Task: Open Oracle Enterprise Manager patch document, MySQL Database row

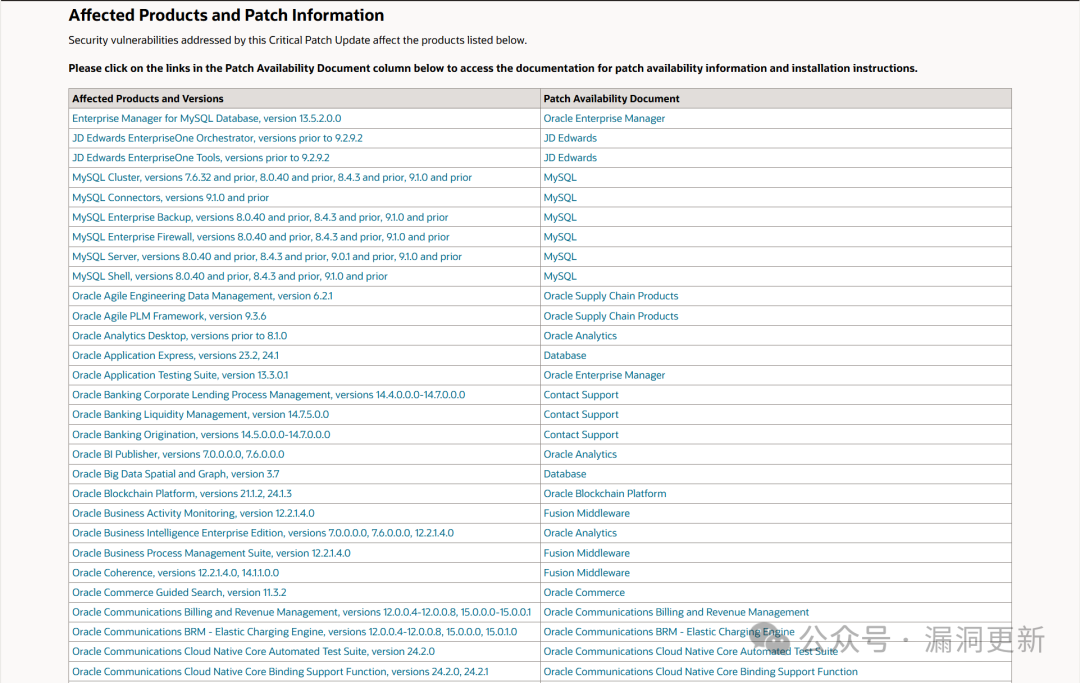Action: [604, 118]
